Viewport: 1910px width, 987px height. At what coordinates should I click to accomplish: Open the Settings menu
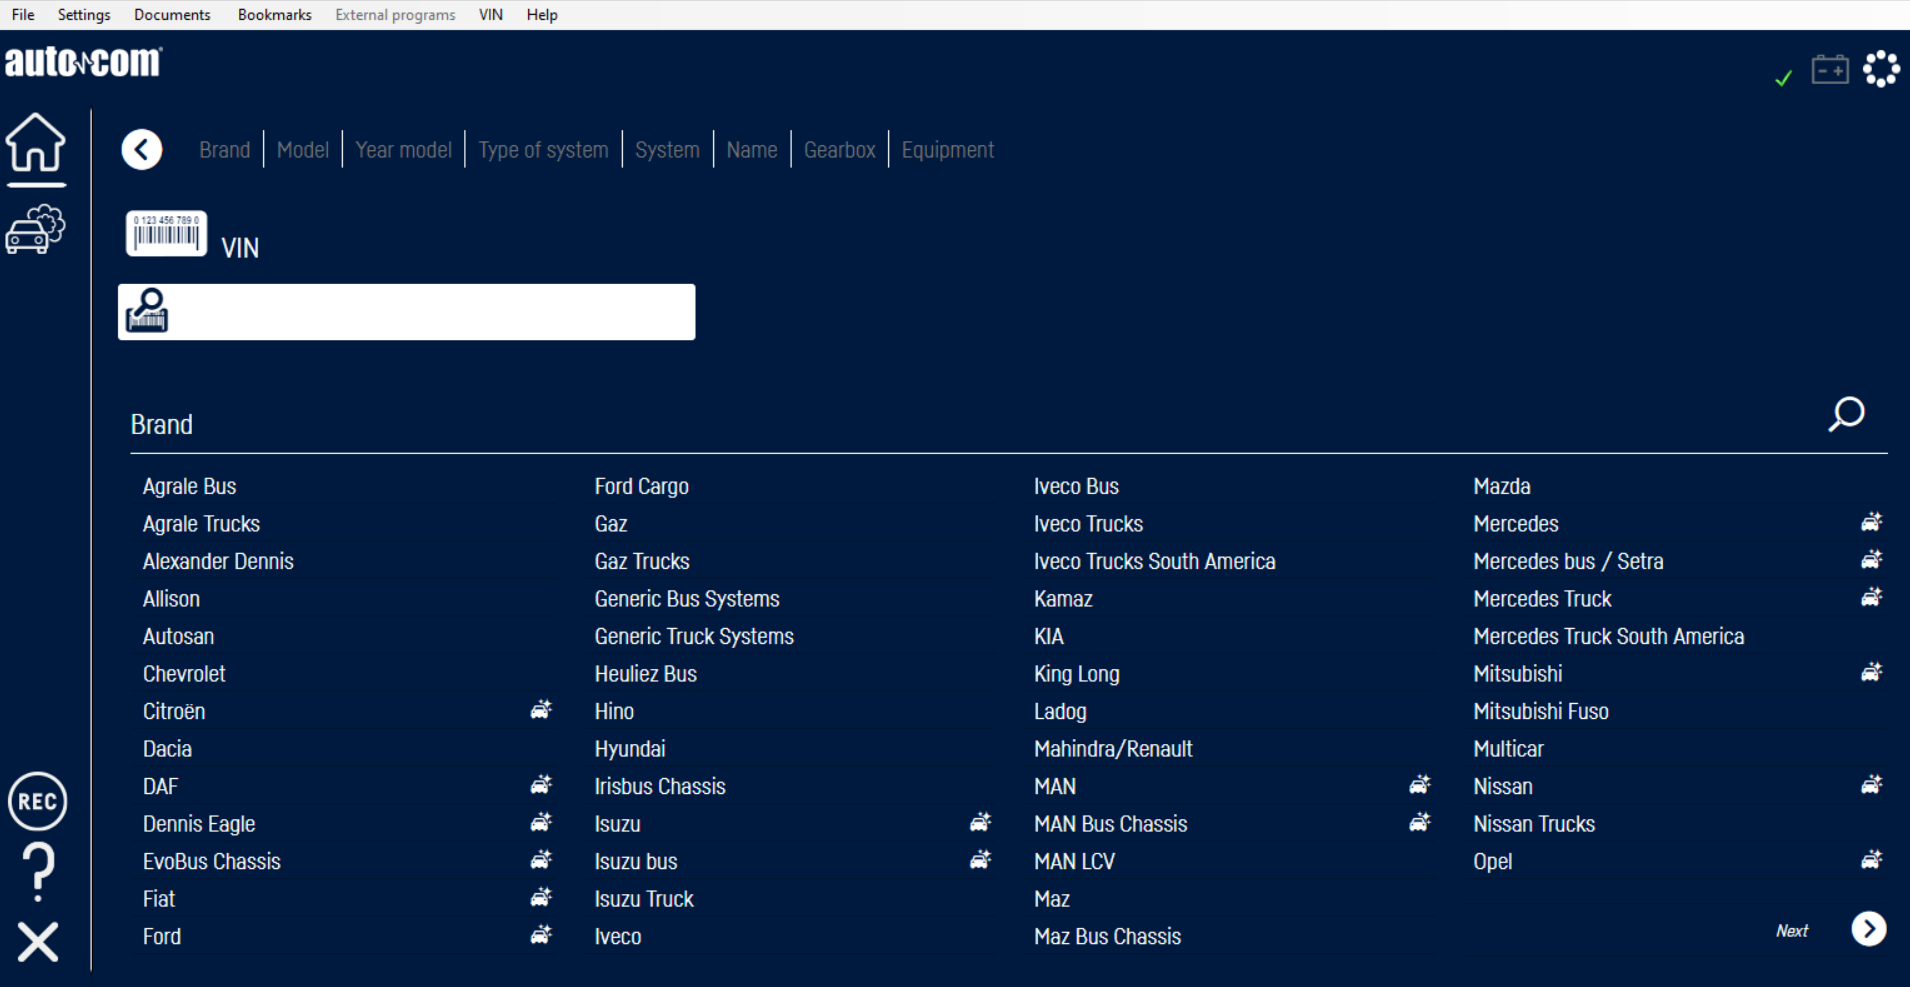pos(84,15)
